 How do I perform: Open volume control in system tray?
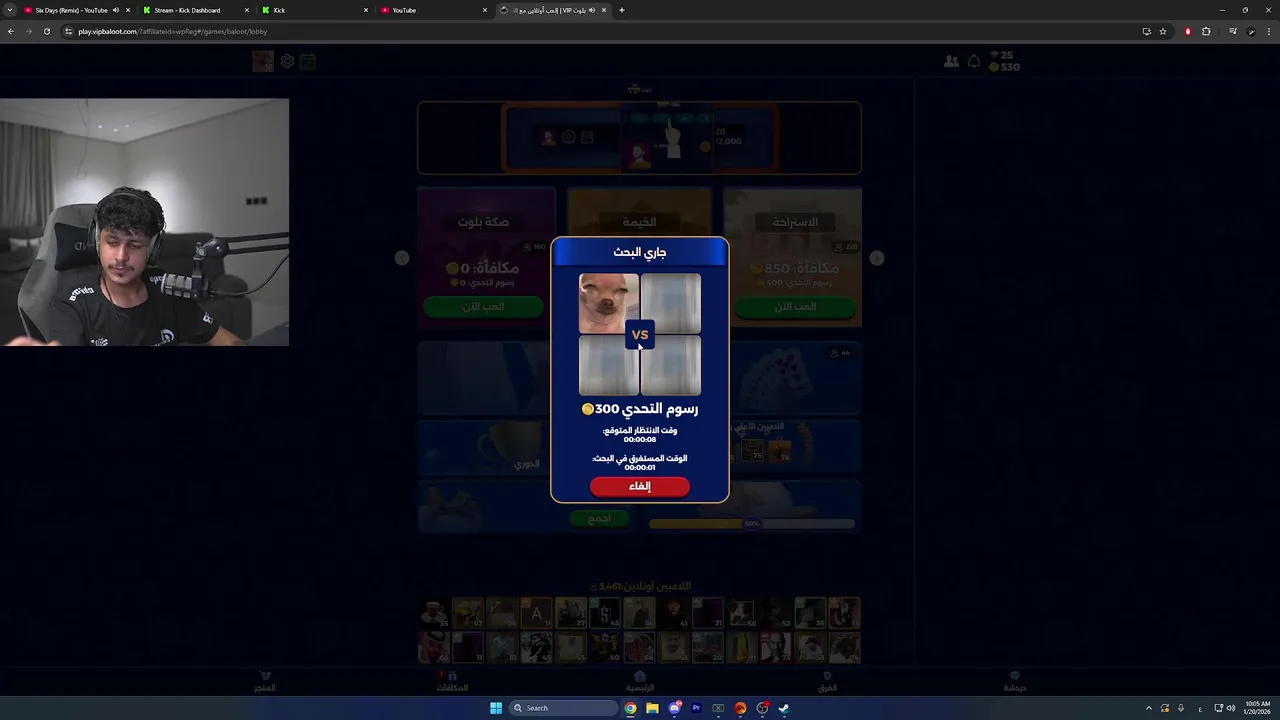point(1230,708)
